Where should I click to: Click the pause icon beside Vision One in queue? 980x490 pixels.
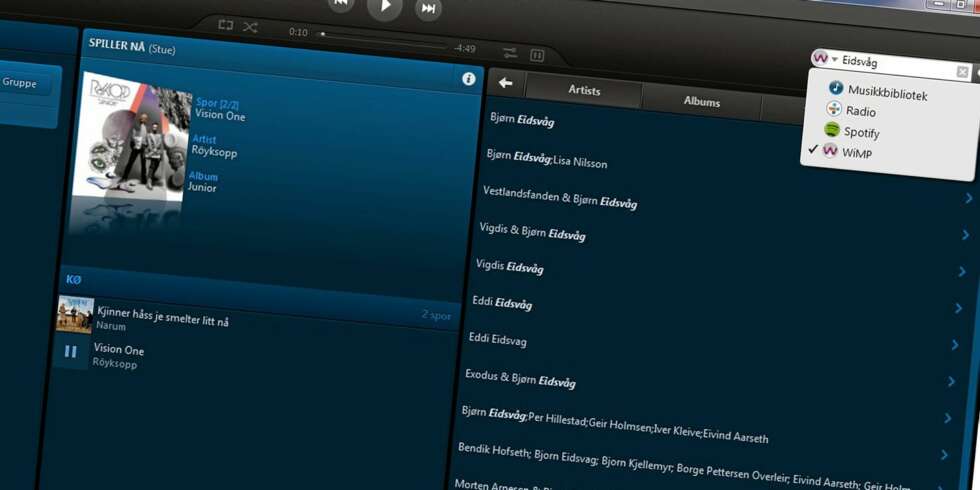click(x=70, y=352)
